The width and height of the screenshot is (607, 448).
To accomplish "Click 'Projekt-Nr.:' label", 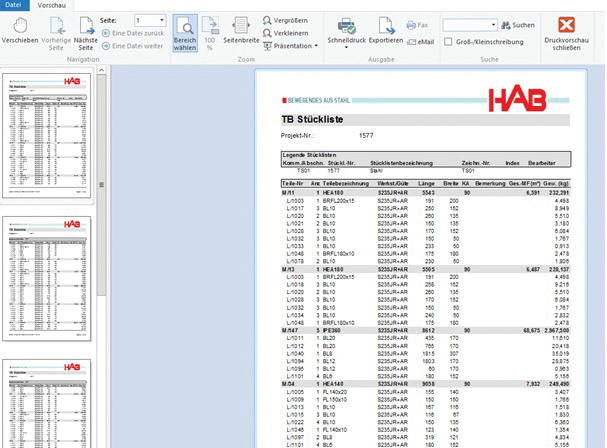I will (297, 136).
